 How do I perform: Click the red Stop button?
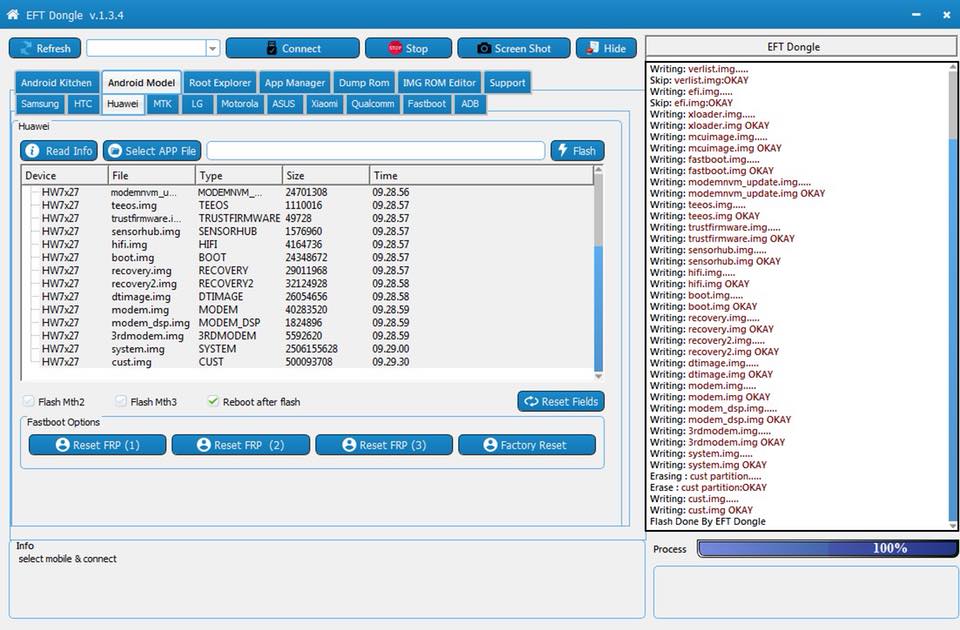point(408,48)
